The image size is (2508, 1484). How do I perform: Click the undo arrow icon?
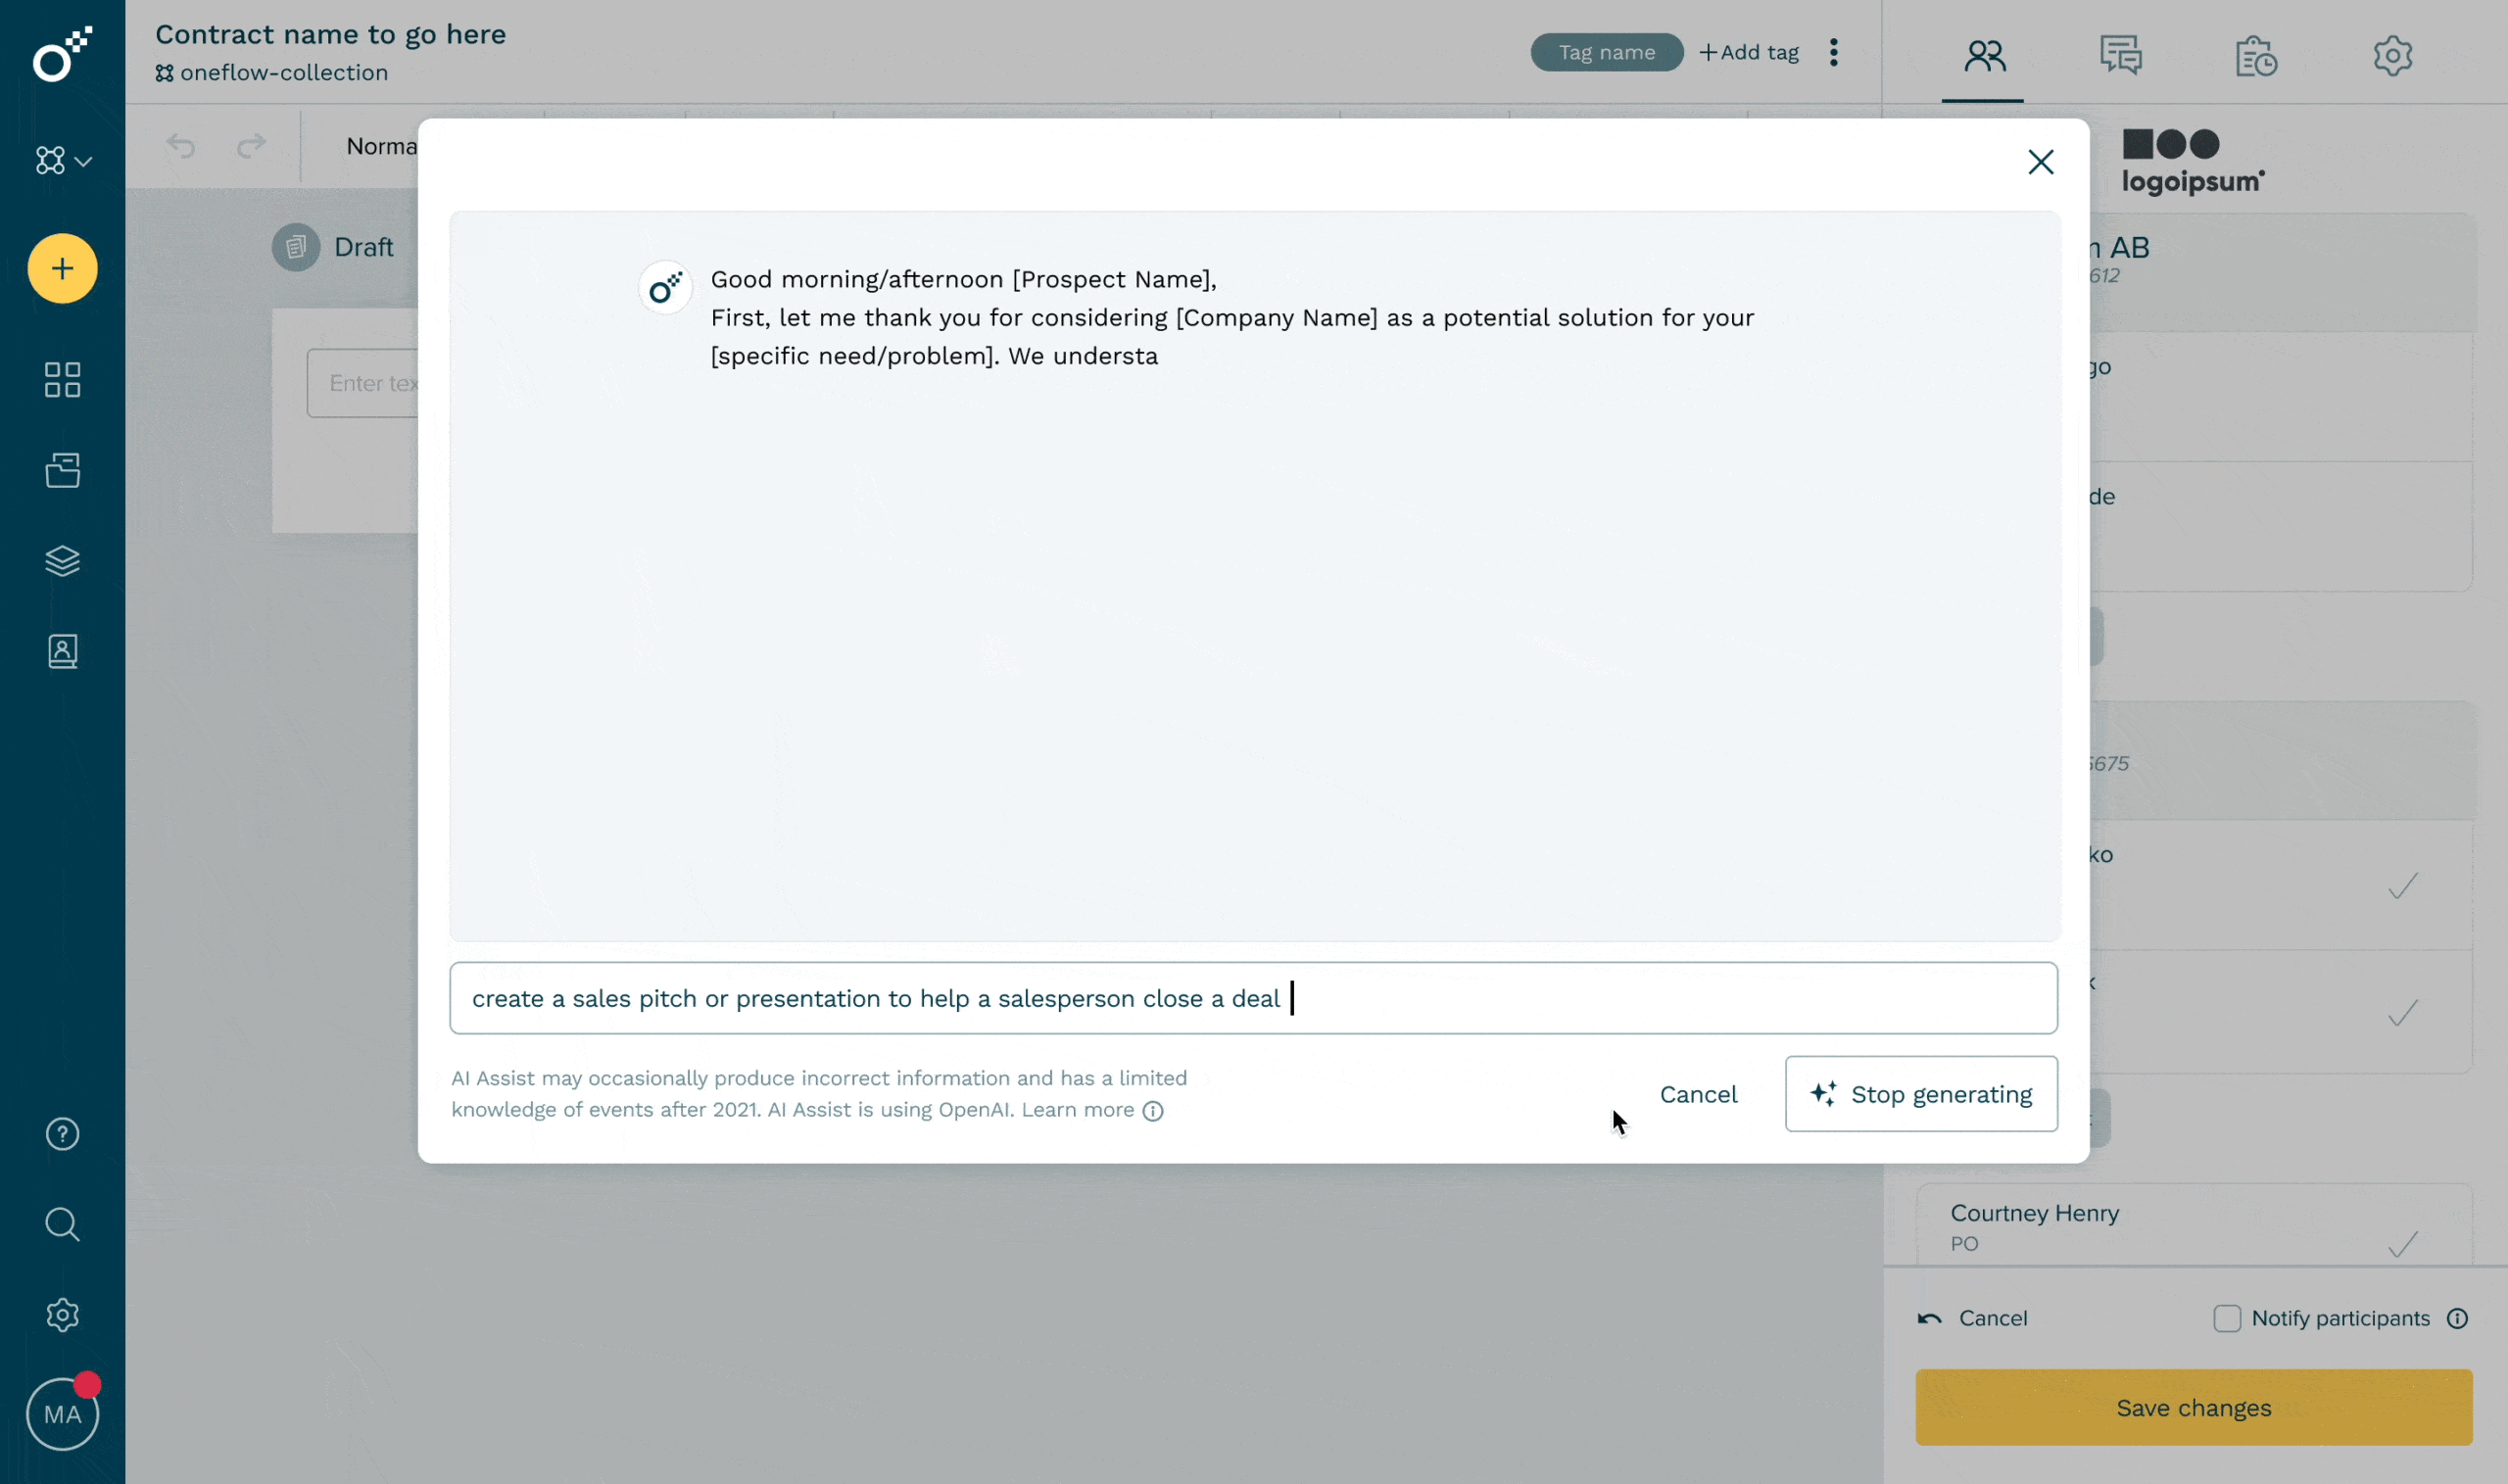(x=182, y=145)
